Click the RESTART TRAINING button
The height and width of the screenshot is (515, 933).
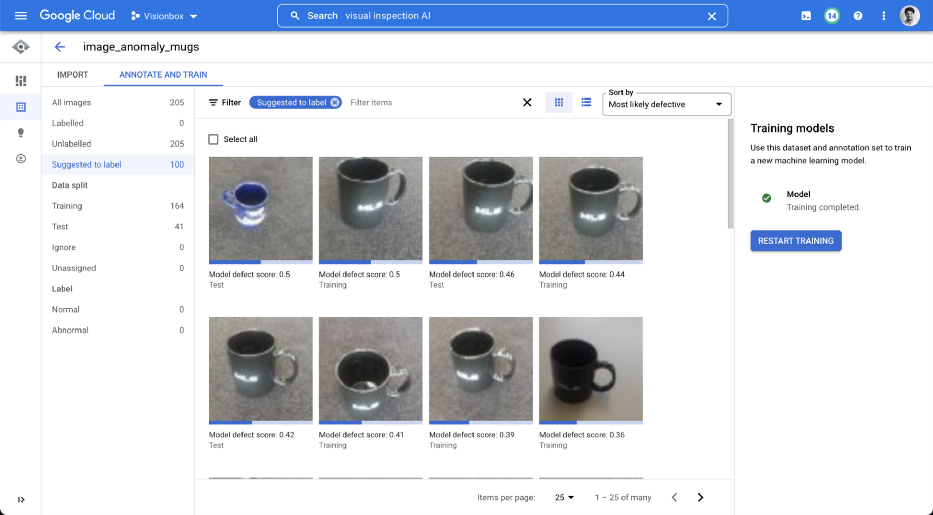click(x=796, y=241)
